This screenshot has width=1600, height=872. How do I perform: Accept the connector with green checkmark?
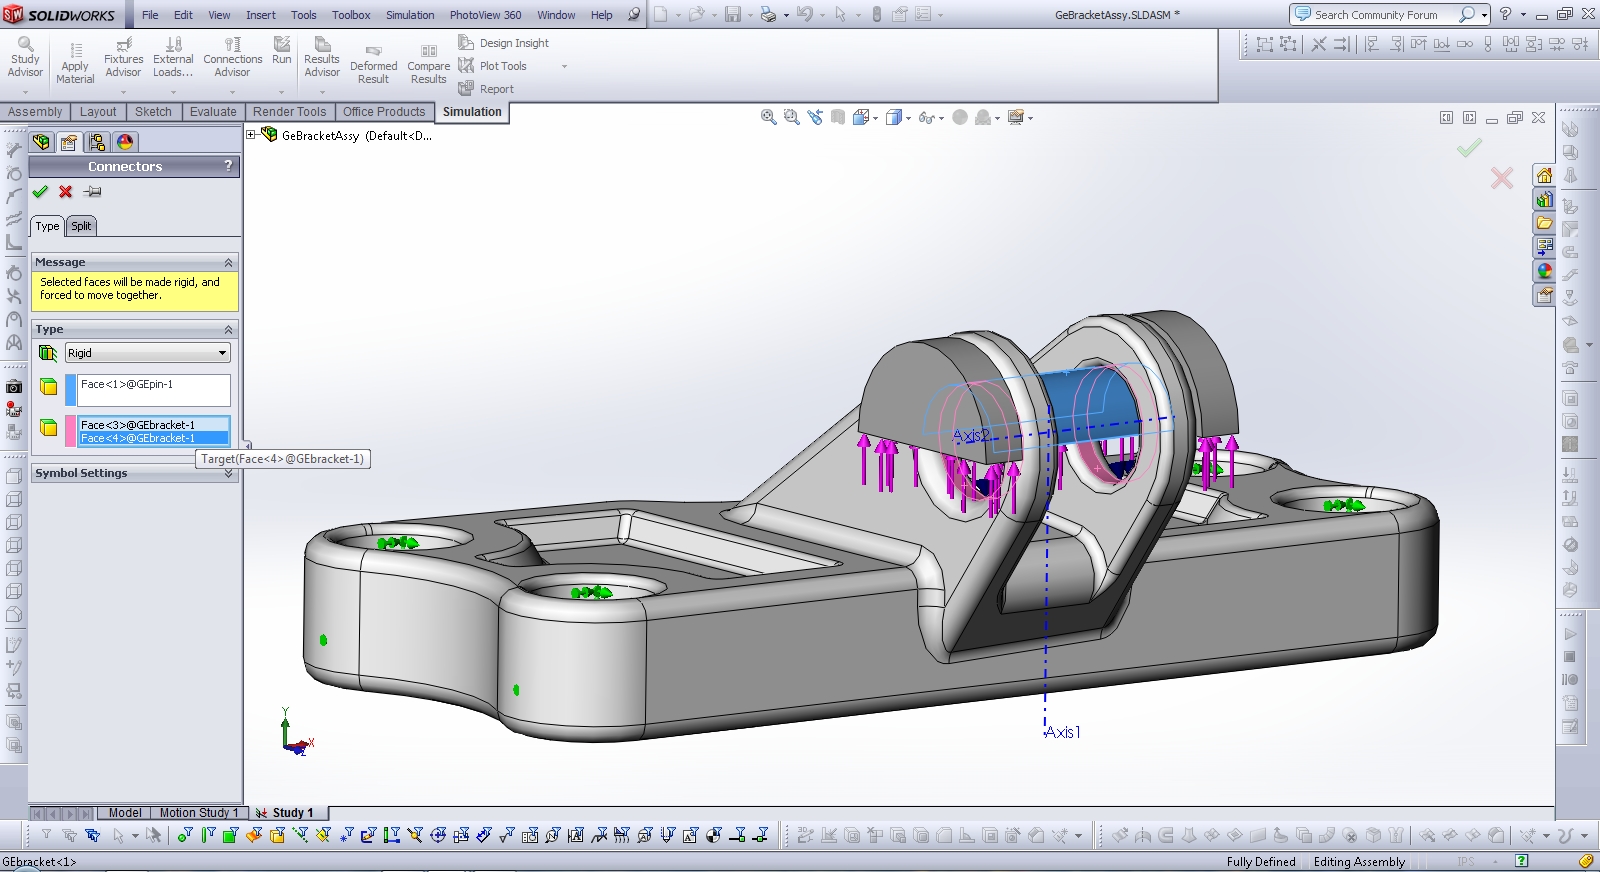pyautogui.click(x=40, y=192)
